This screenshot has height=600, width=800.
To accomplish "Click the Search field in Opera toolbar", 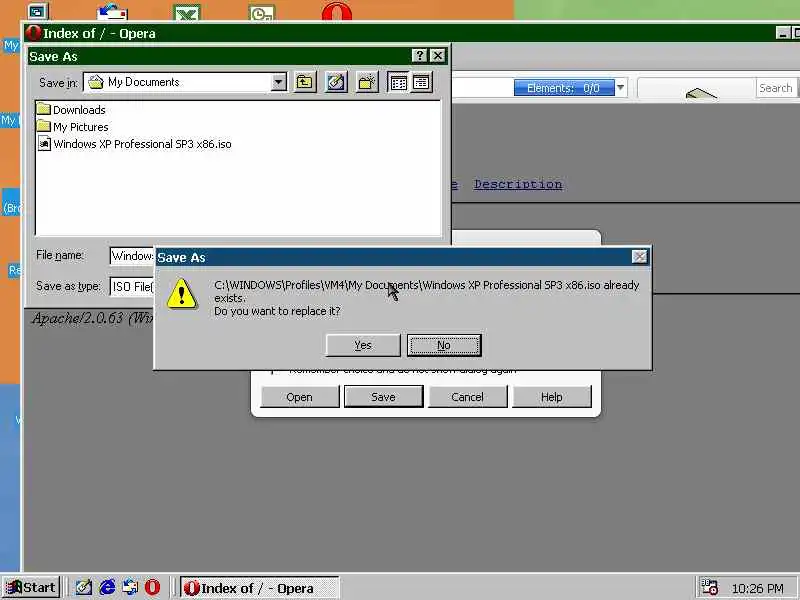I will coord(776,88).
